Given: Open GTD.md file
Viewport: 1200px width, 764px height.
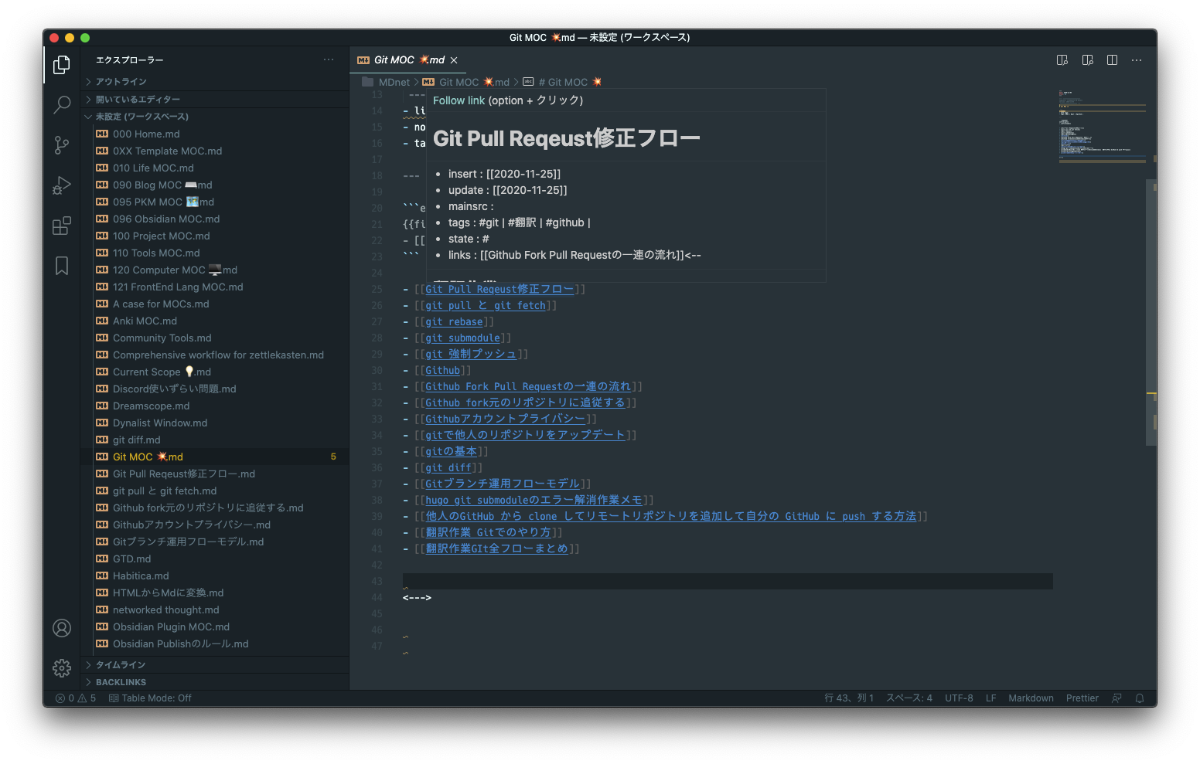Looking at the screenshot, I should [x=215, y=559].
